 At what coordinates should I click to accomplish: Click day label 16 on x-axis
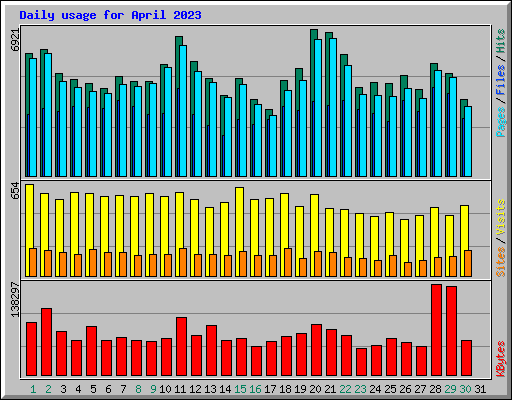255,389
